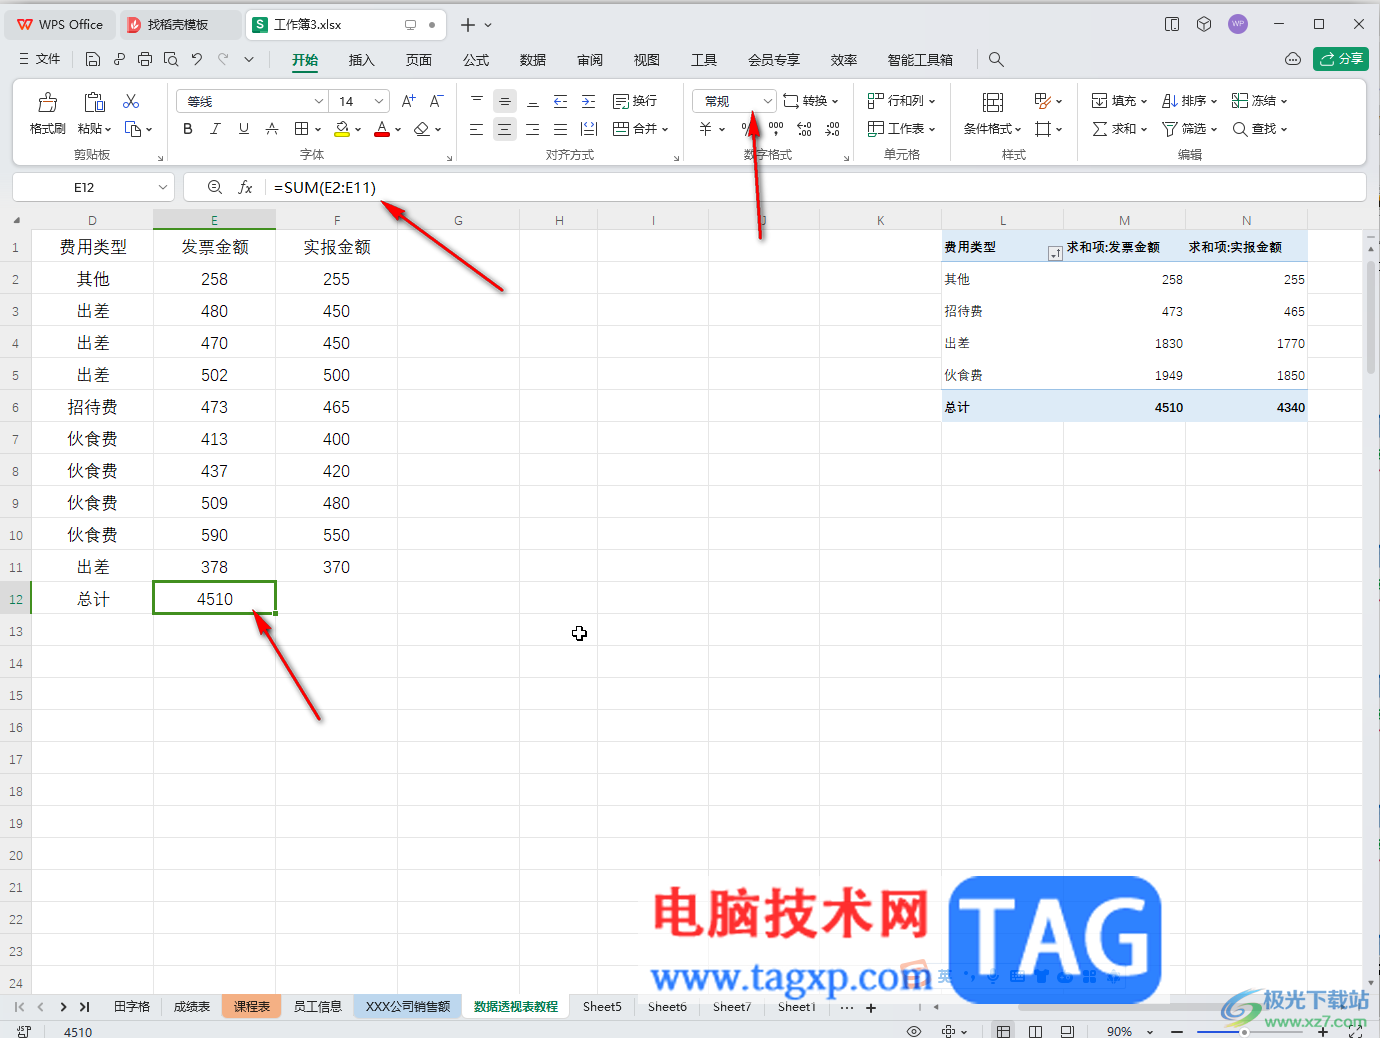Image resolution: width=1380 pixels, height=1038 pixels.
Task: Click the Paste clipboard icon
Action: [94, 102]
